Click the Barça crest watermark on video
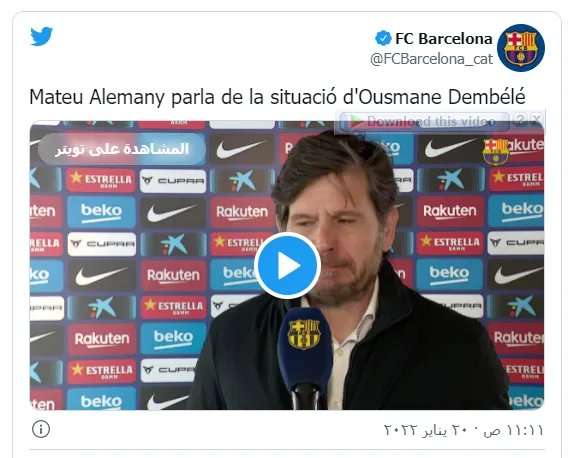The height and width of the screenshot is (458, 571). tap(496, 151)
